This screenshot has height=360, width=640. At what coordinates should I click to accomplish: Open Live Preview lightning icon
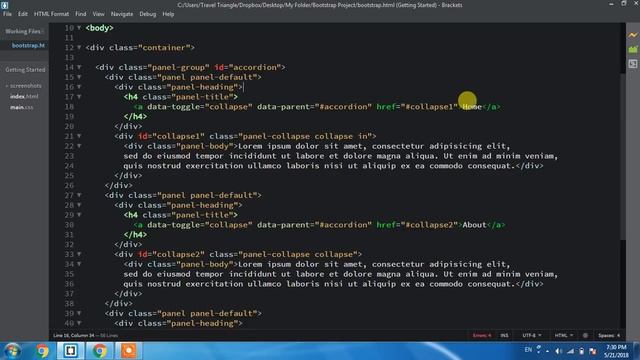pyautogui.click(x=633, y=35)
